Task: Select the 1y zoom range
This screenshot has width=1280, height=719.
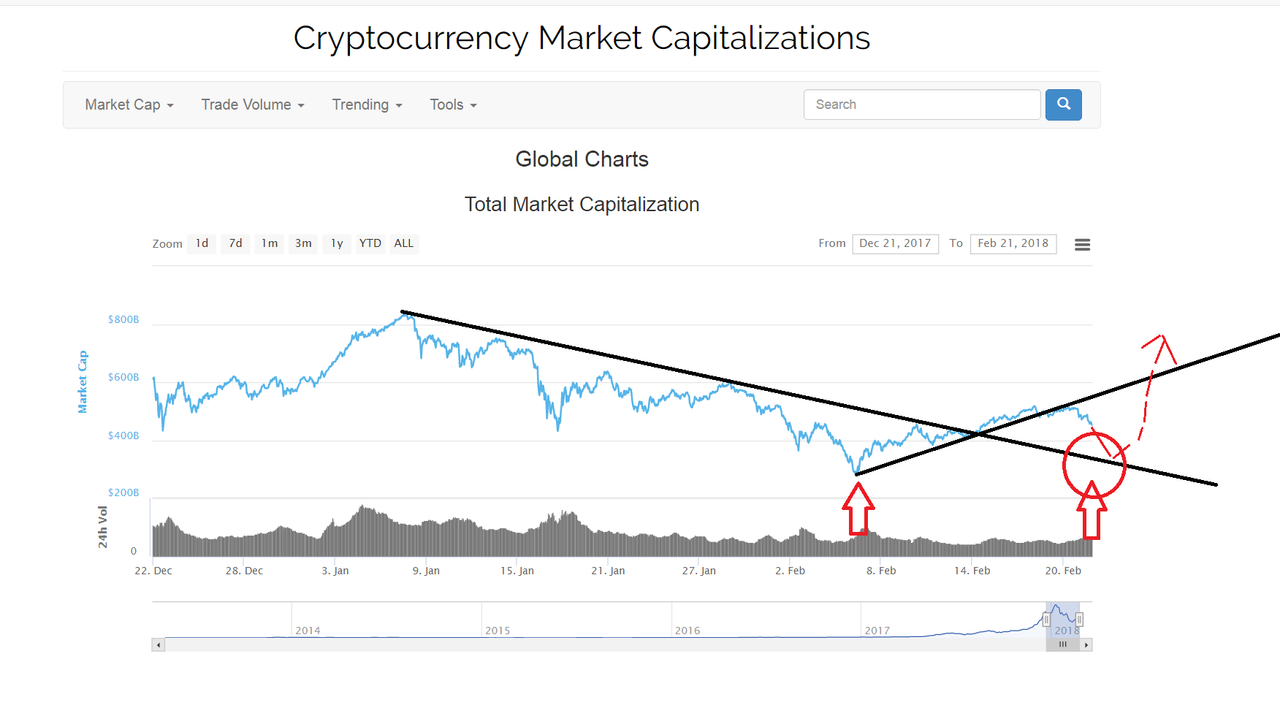Action: (x=337, y=243)
